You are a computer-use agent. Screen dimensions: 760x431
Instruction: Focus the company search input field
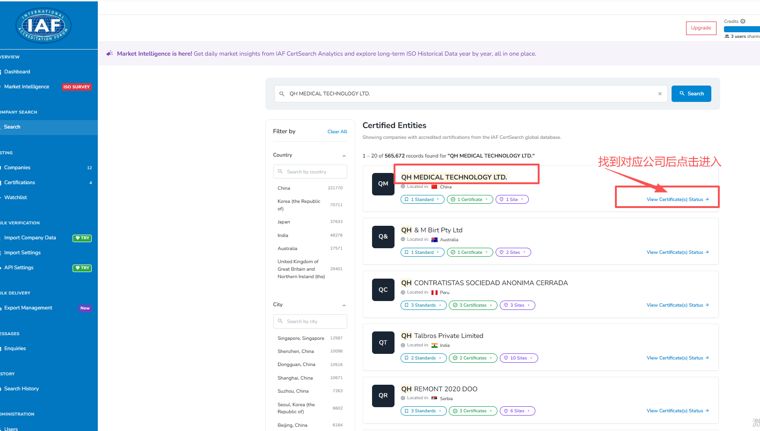tap(470, 94)
